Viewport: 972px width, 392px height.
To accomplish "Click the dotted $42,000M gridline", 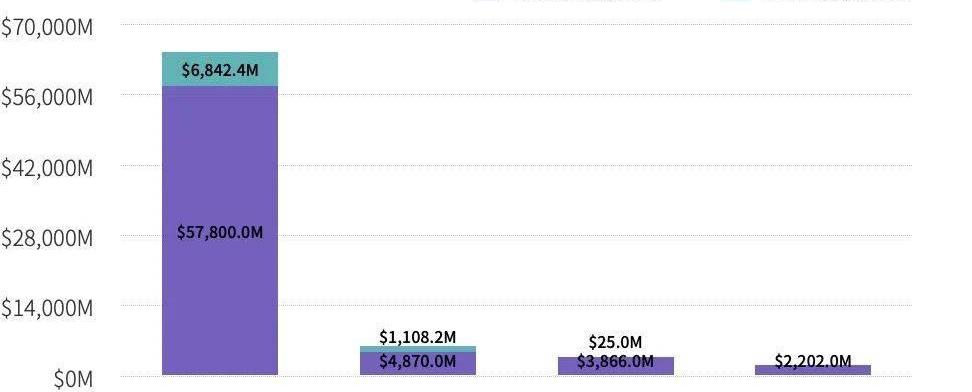I will click(x=516, y=166).
